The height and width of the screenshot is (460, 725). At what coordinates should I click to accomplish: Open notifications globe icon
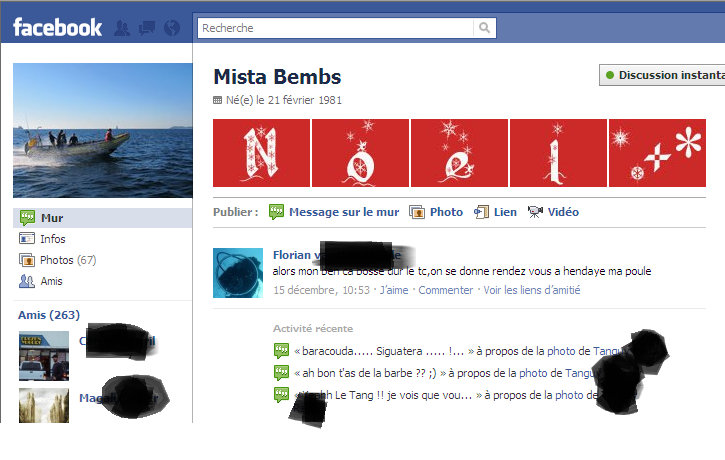point(171,28)
